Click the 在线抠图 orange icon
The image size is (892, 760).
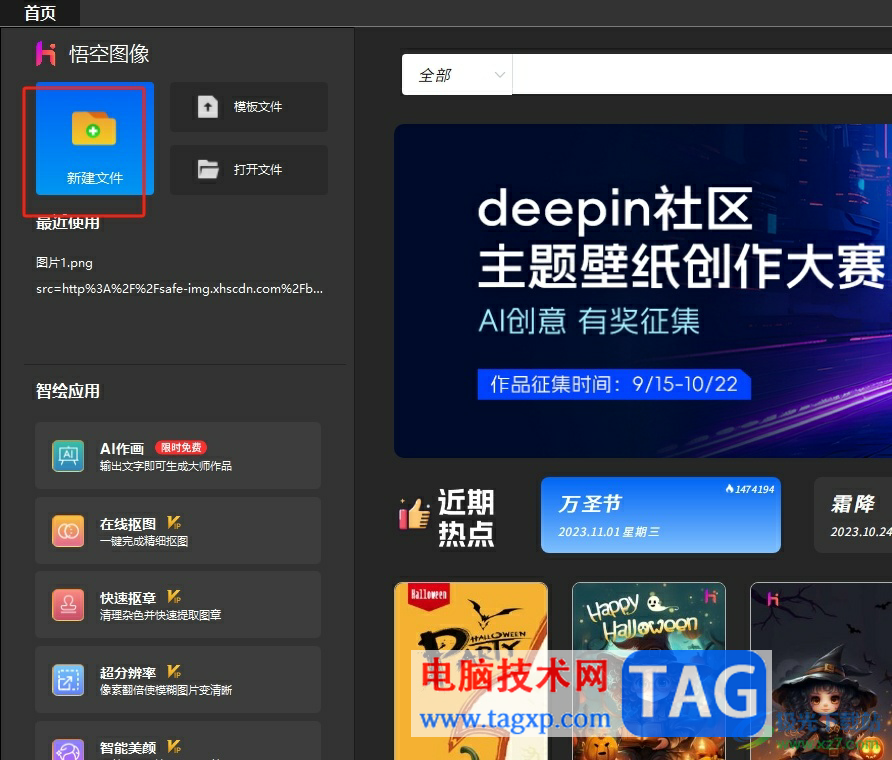click(x=68, y=531)
